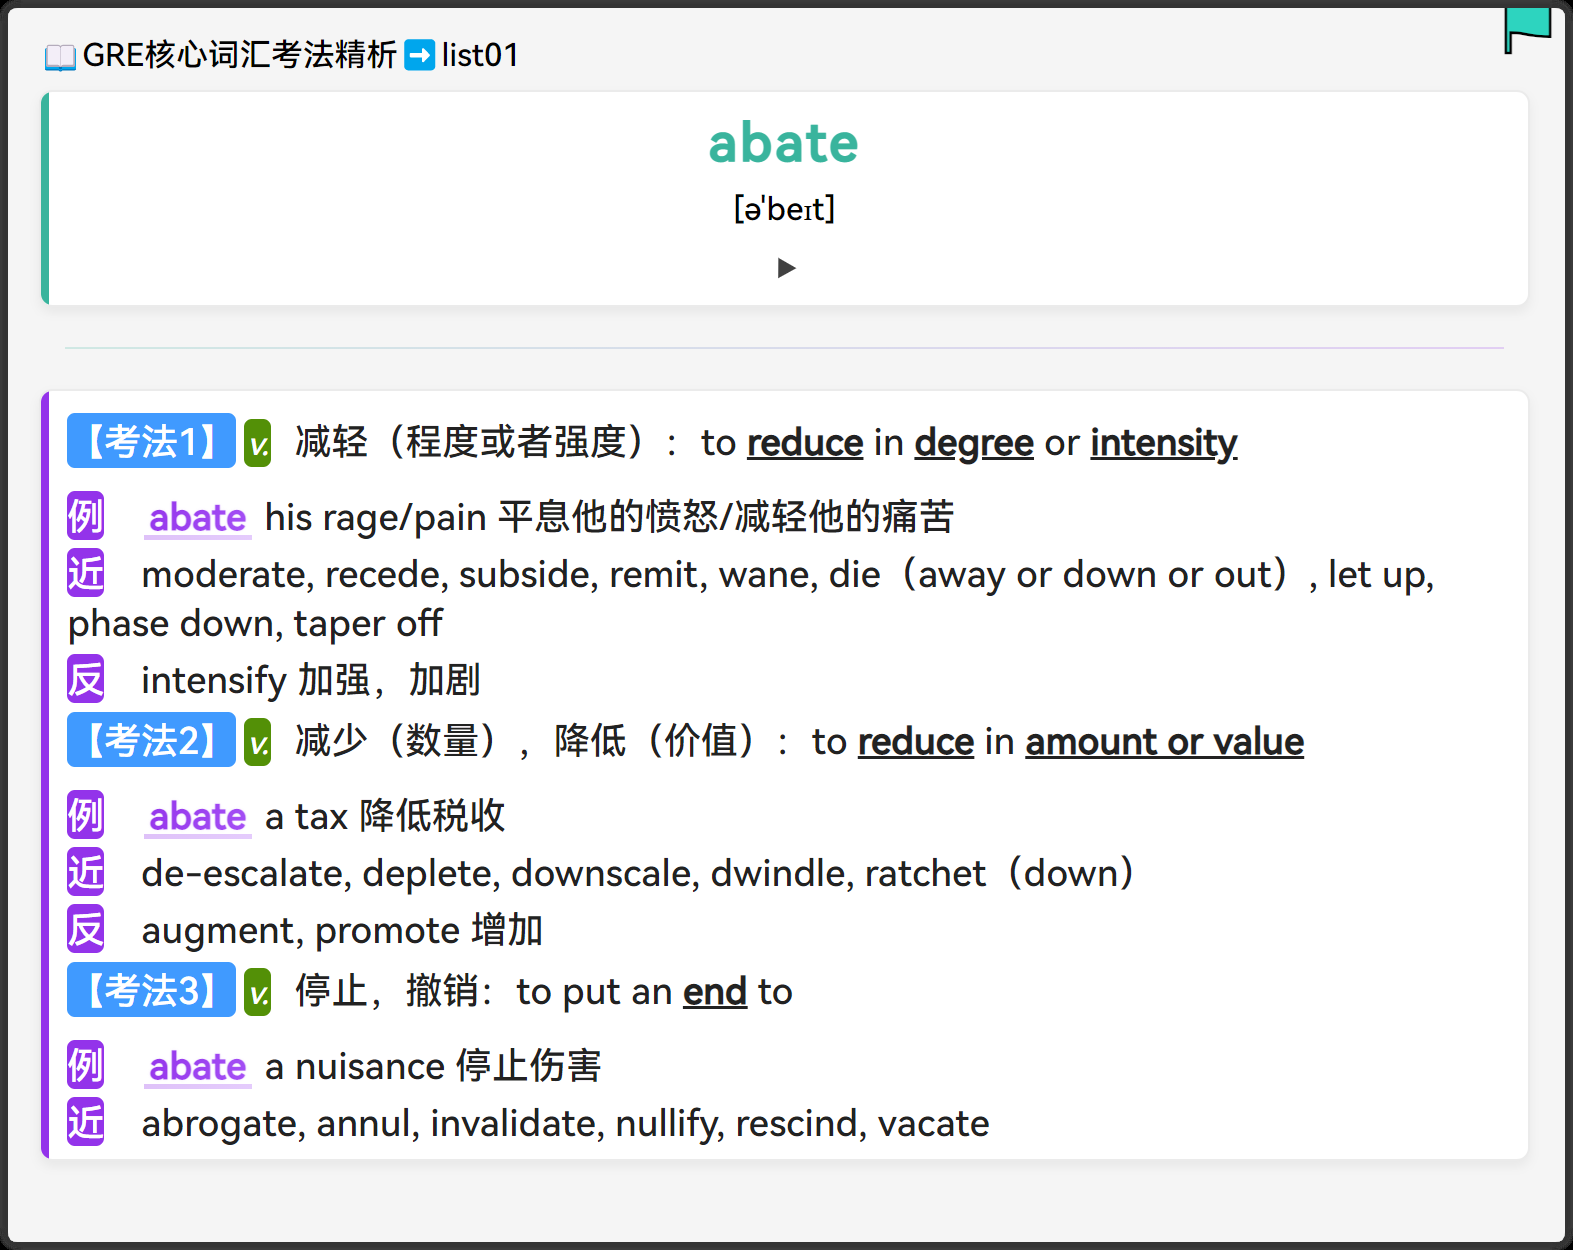Click the 反 icon before augment, promote
This screenshot has height=1250, width=1573.
(x=85, y=929)
